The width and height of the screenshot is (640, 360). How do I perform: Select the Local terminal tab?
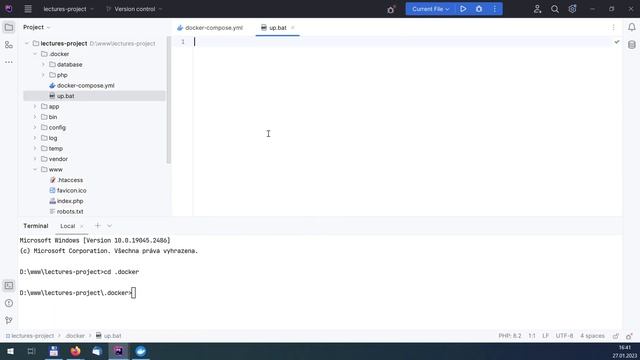pos(67,226)
